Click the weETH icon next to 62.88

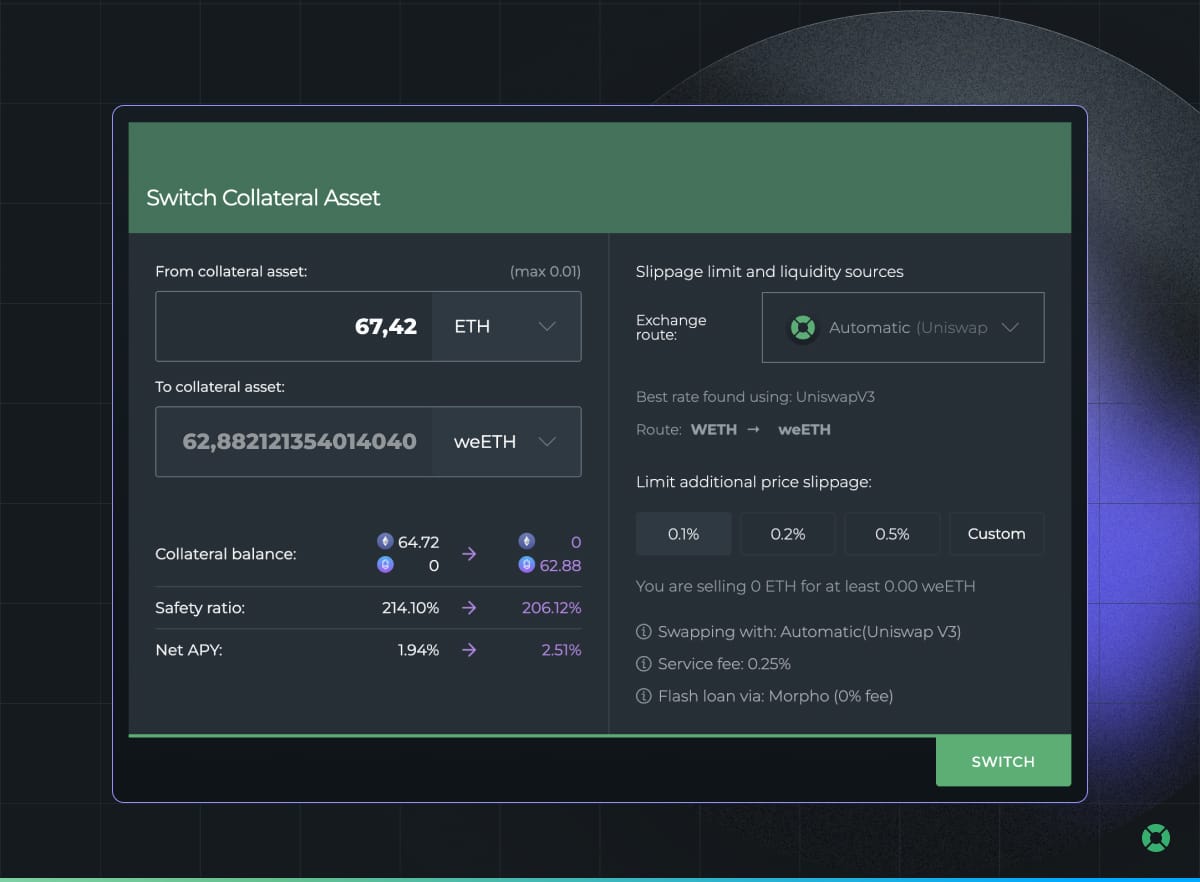(527, 565)
